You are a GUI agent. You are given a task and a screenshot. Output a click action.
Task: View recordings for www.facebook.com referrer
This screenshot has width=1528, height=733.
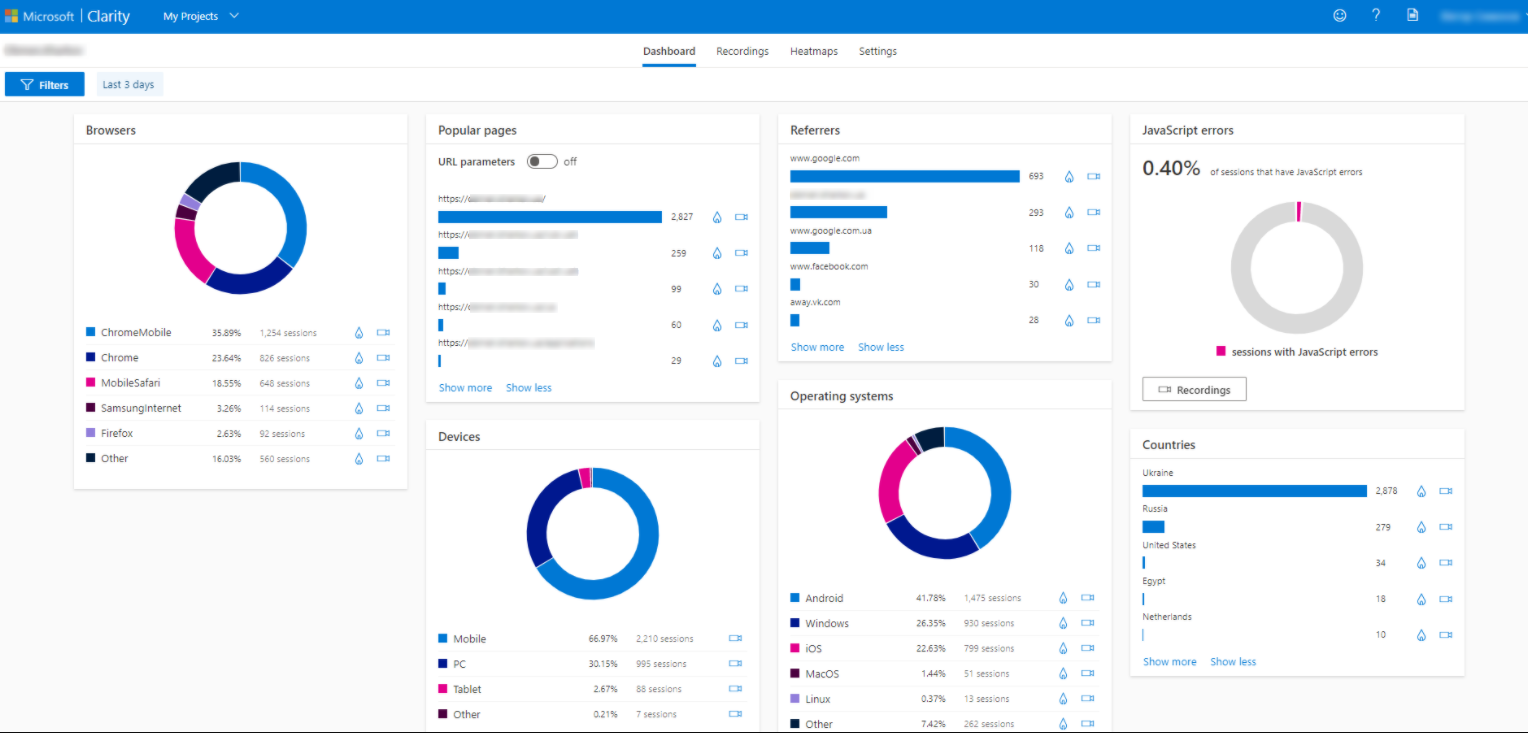pos(1093,285)
